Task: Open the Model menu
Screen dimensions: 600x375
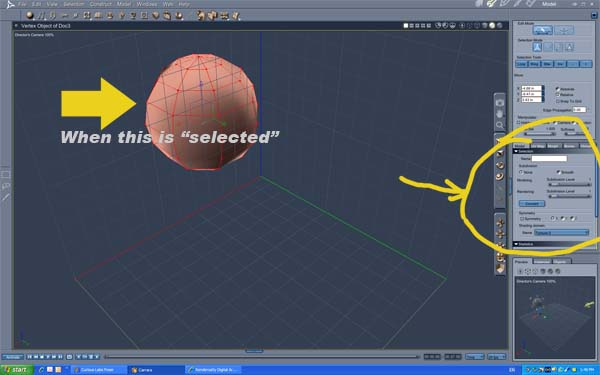Action: pyautogui.click(x=124, y=4)
